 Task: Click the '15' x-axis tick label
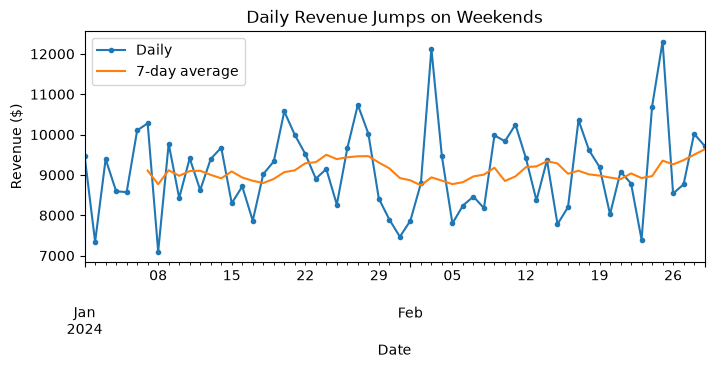pos(232,276)
